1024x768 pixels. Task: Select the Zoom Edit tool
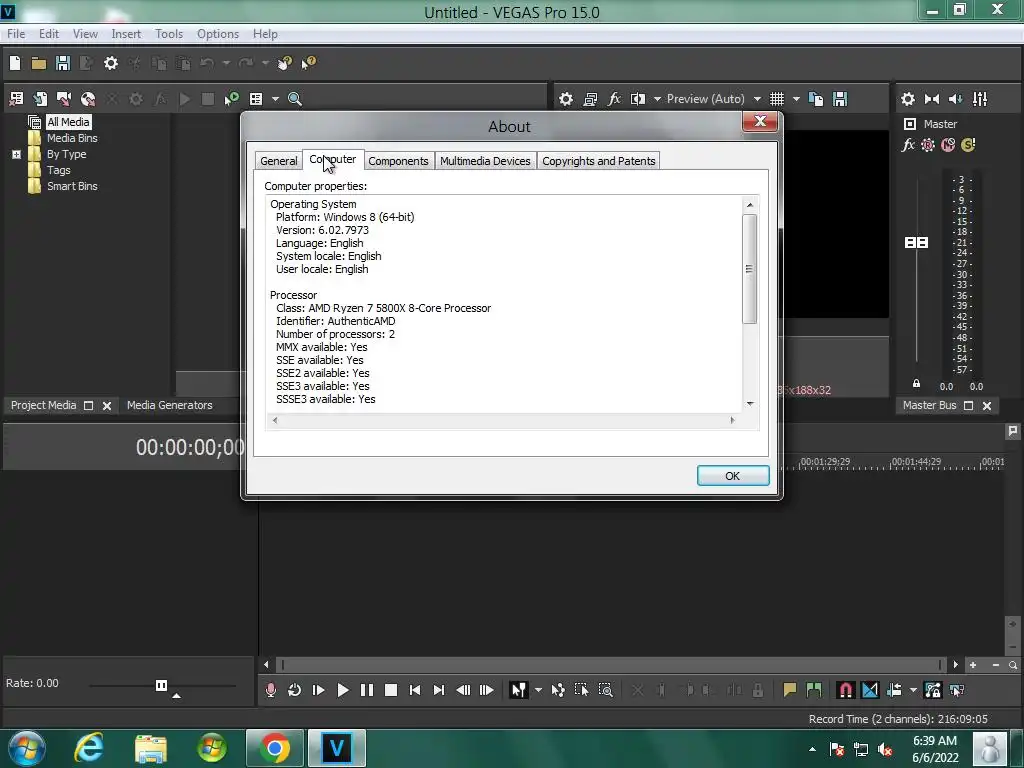point(606,690)
